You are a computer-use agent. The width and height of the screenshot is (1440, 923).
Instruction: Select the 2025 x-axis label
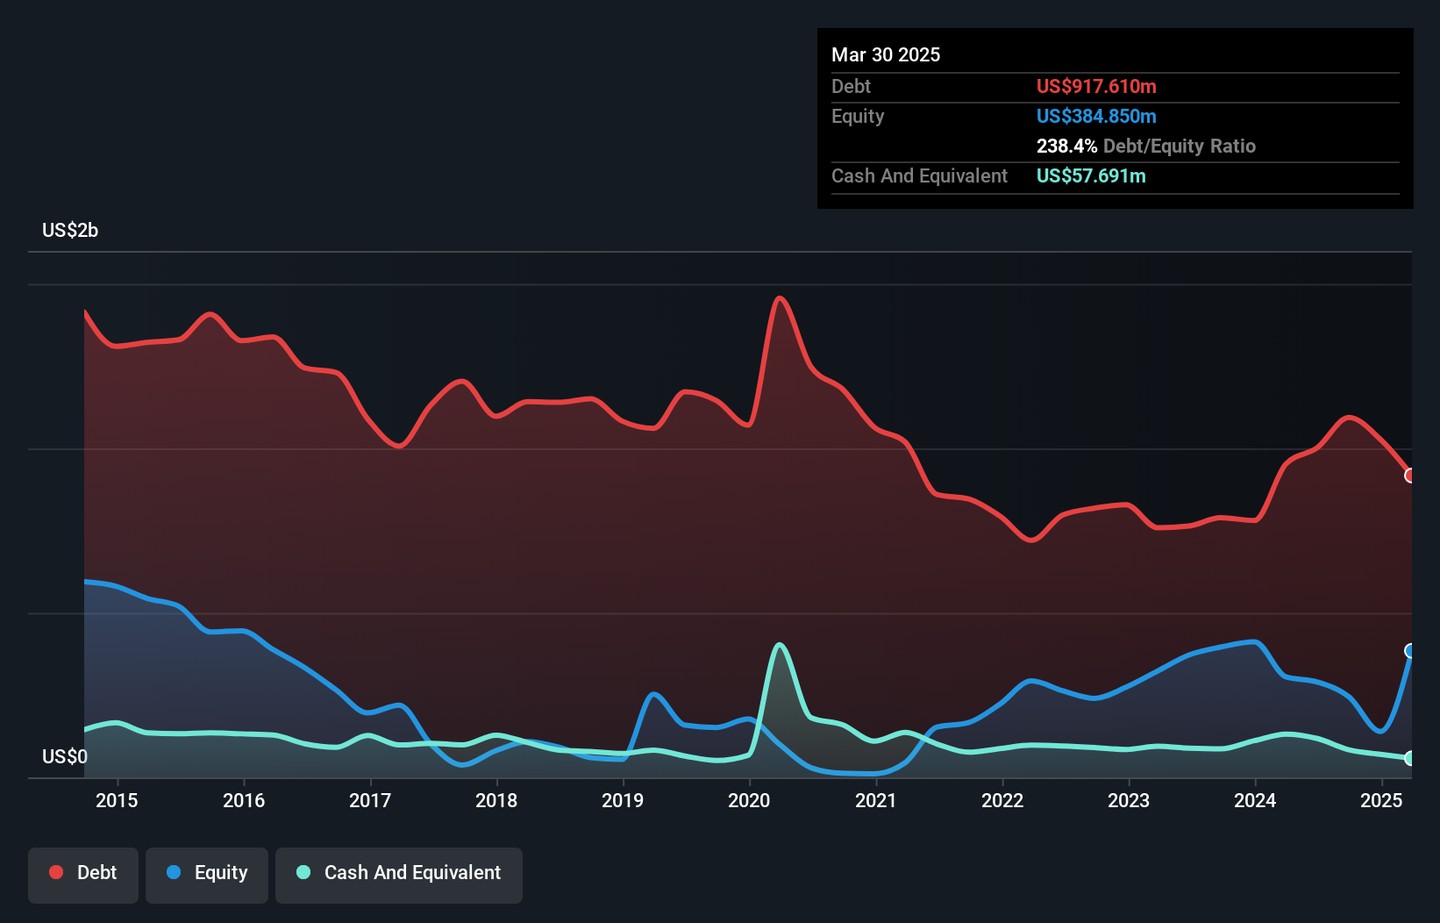click(1381, 800)
